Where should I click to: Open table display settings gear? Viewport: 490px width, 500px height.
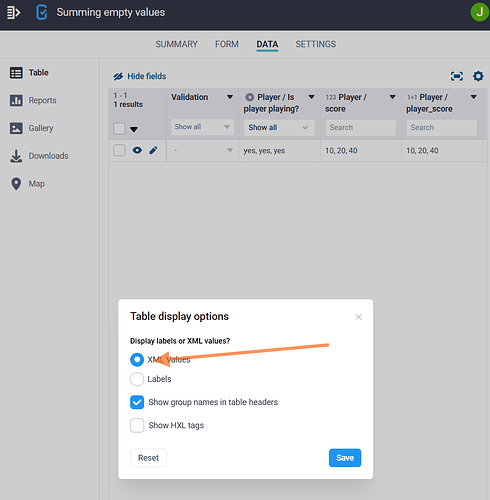478,76
